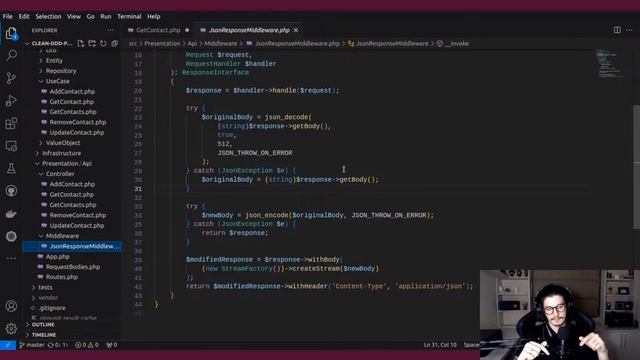Expand the TIMELINE section
The height and width of the screenshot is (360, 640).
coord(44,335)
